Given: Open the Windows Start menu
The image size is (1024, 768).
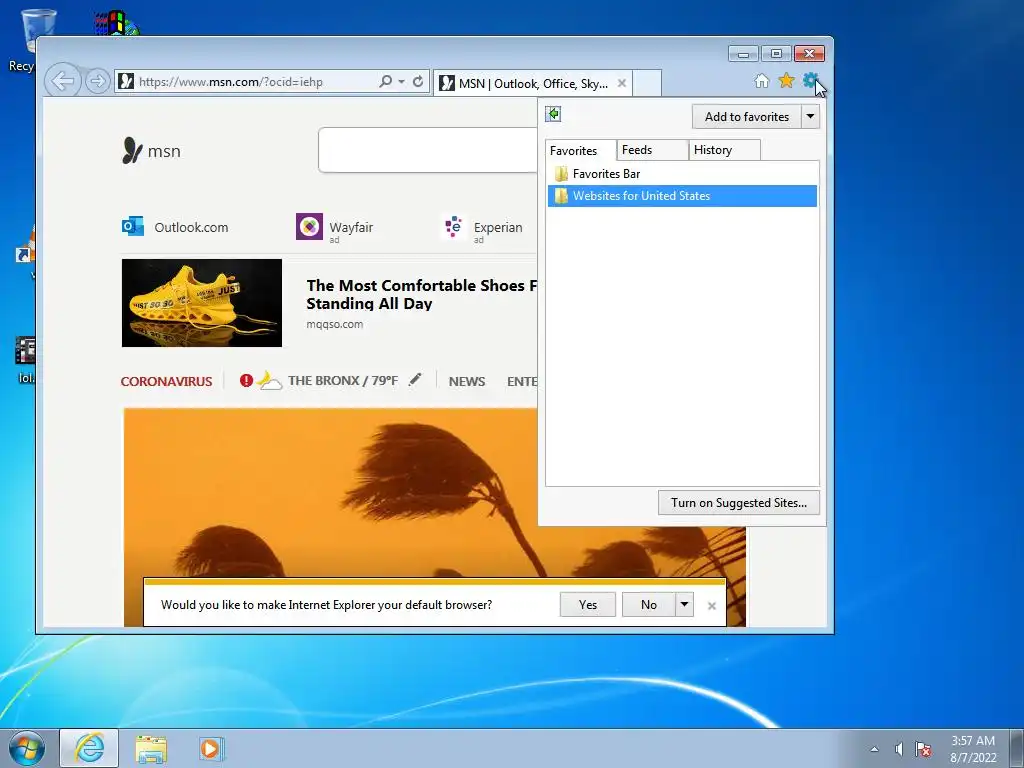Looking at the screenshot, I should pos(27,748).
